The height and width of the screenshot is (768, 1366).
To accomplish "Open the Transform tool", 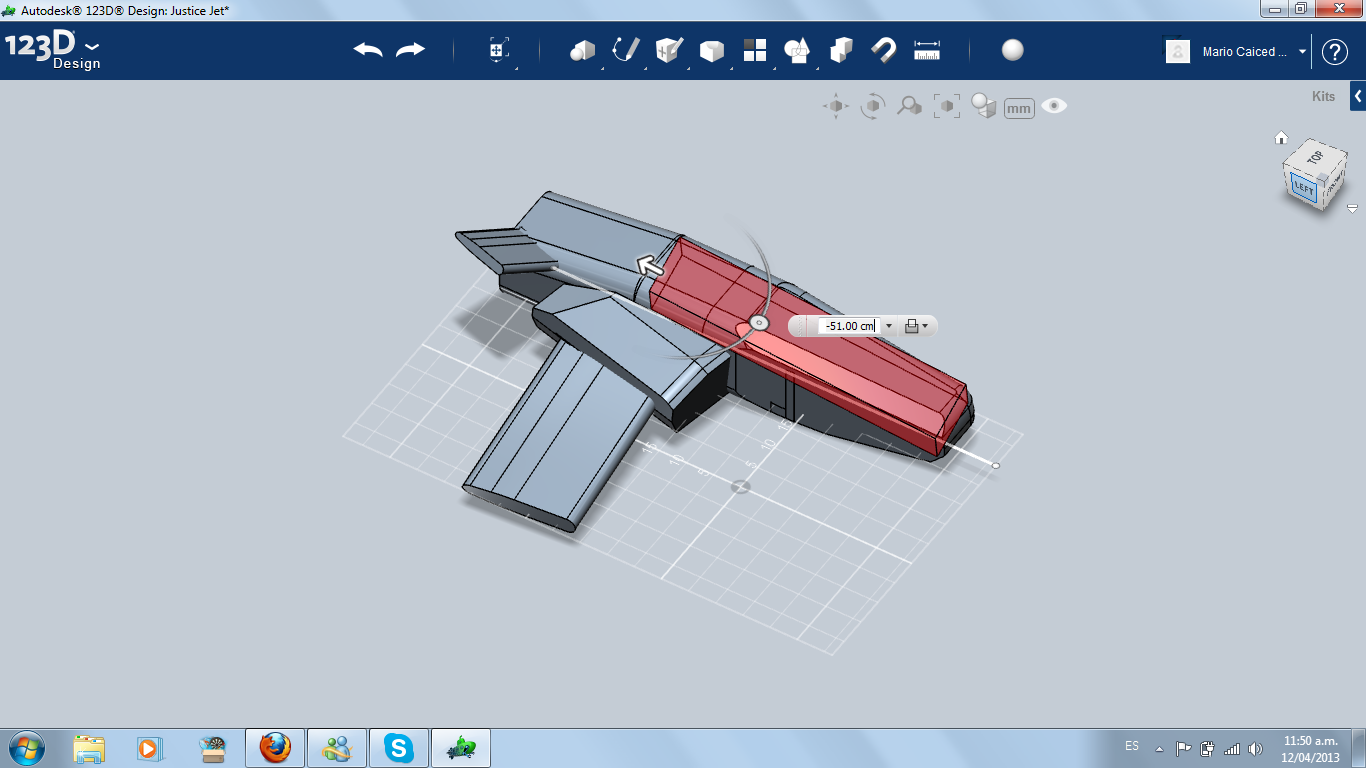I will 499,50.
